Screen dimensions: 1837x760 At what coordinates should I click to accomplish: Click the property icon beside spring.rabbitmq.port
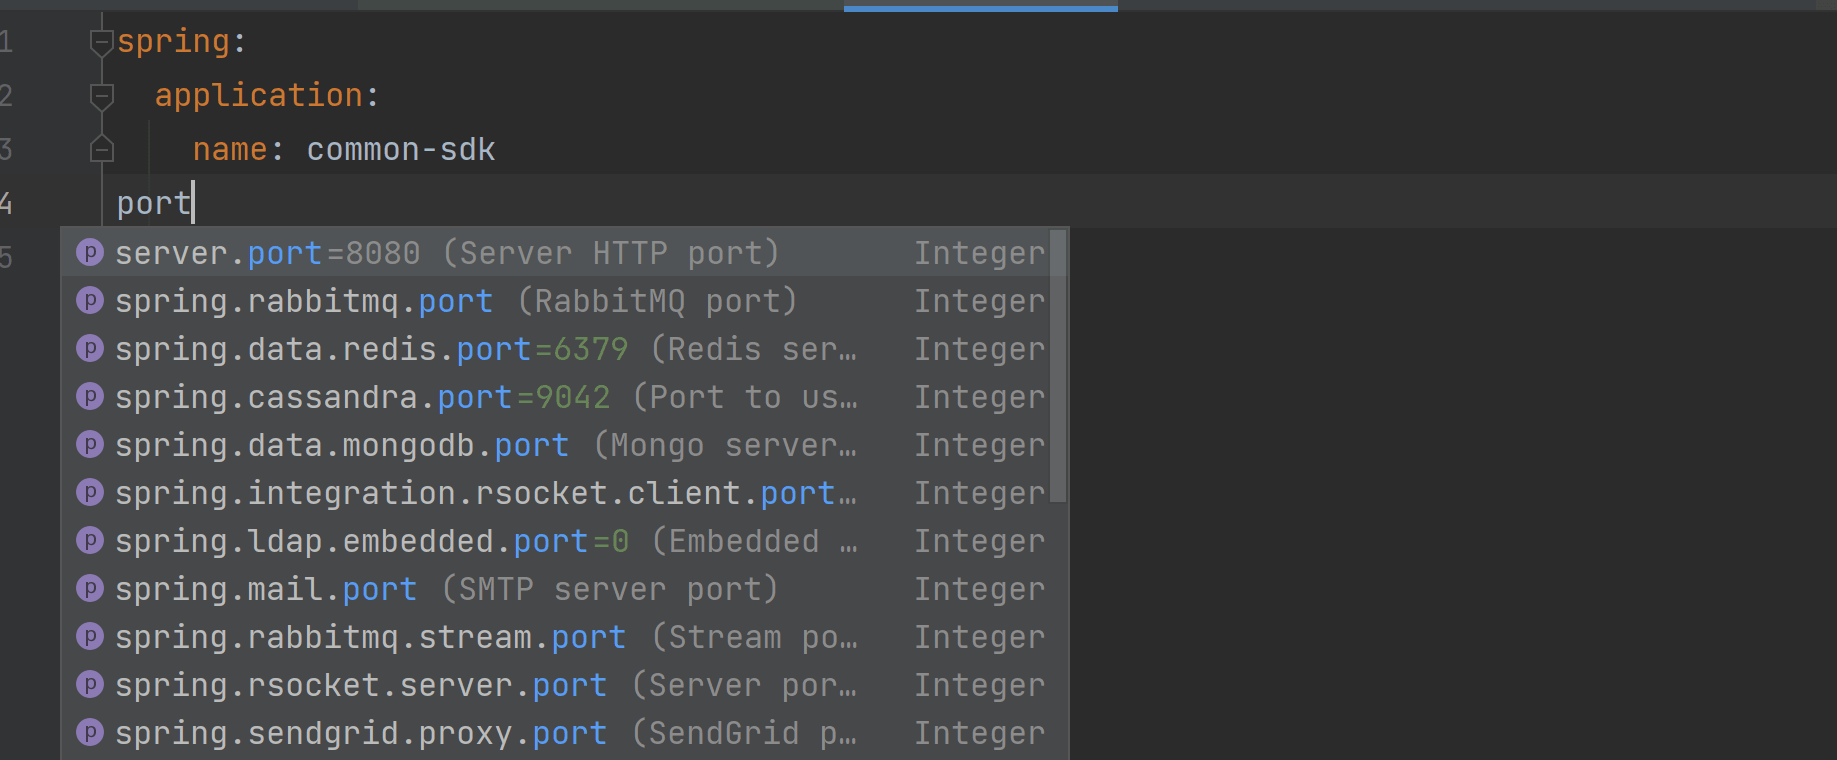[x=90, y=301]
